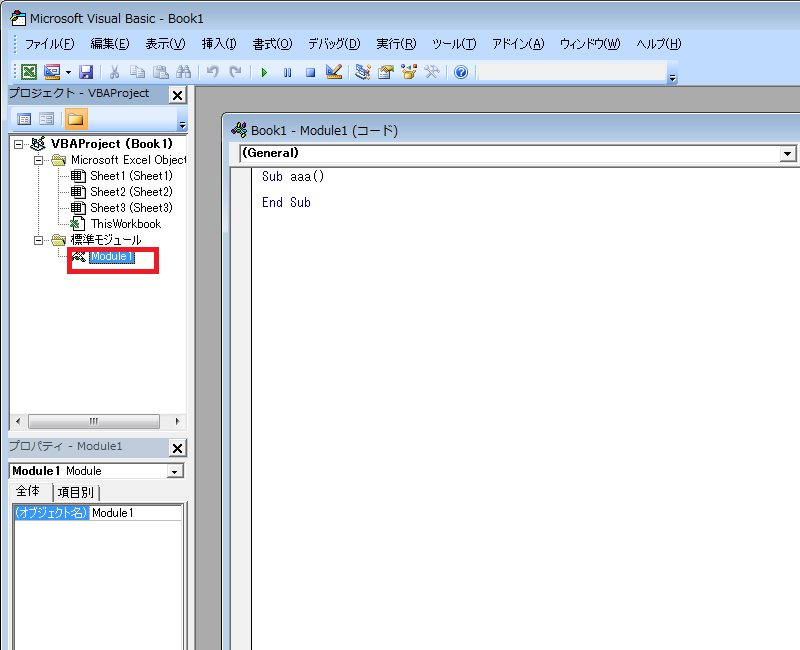Image resolution: width=800 pixels, height=650 pixels.
Task: Close the プロパティ - Module1 pane
Action: tap(177, 448)
